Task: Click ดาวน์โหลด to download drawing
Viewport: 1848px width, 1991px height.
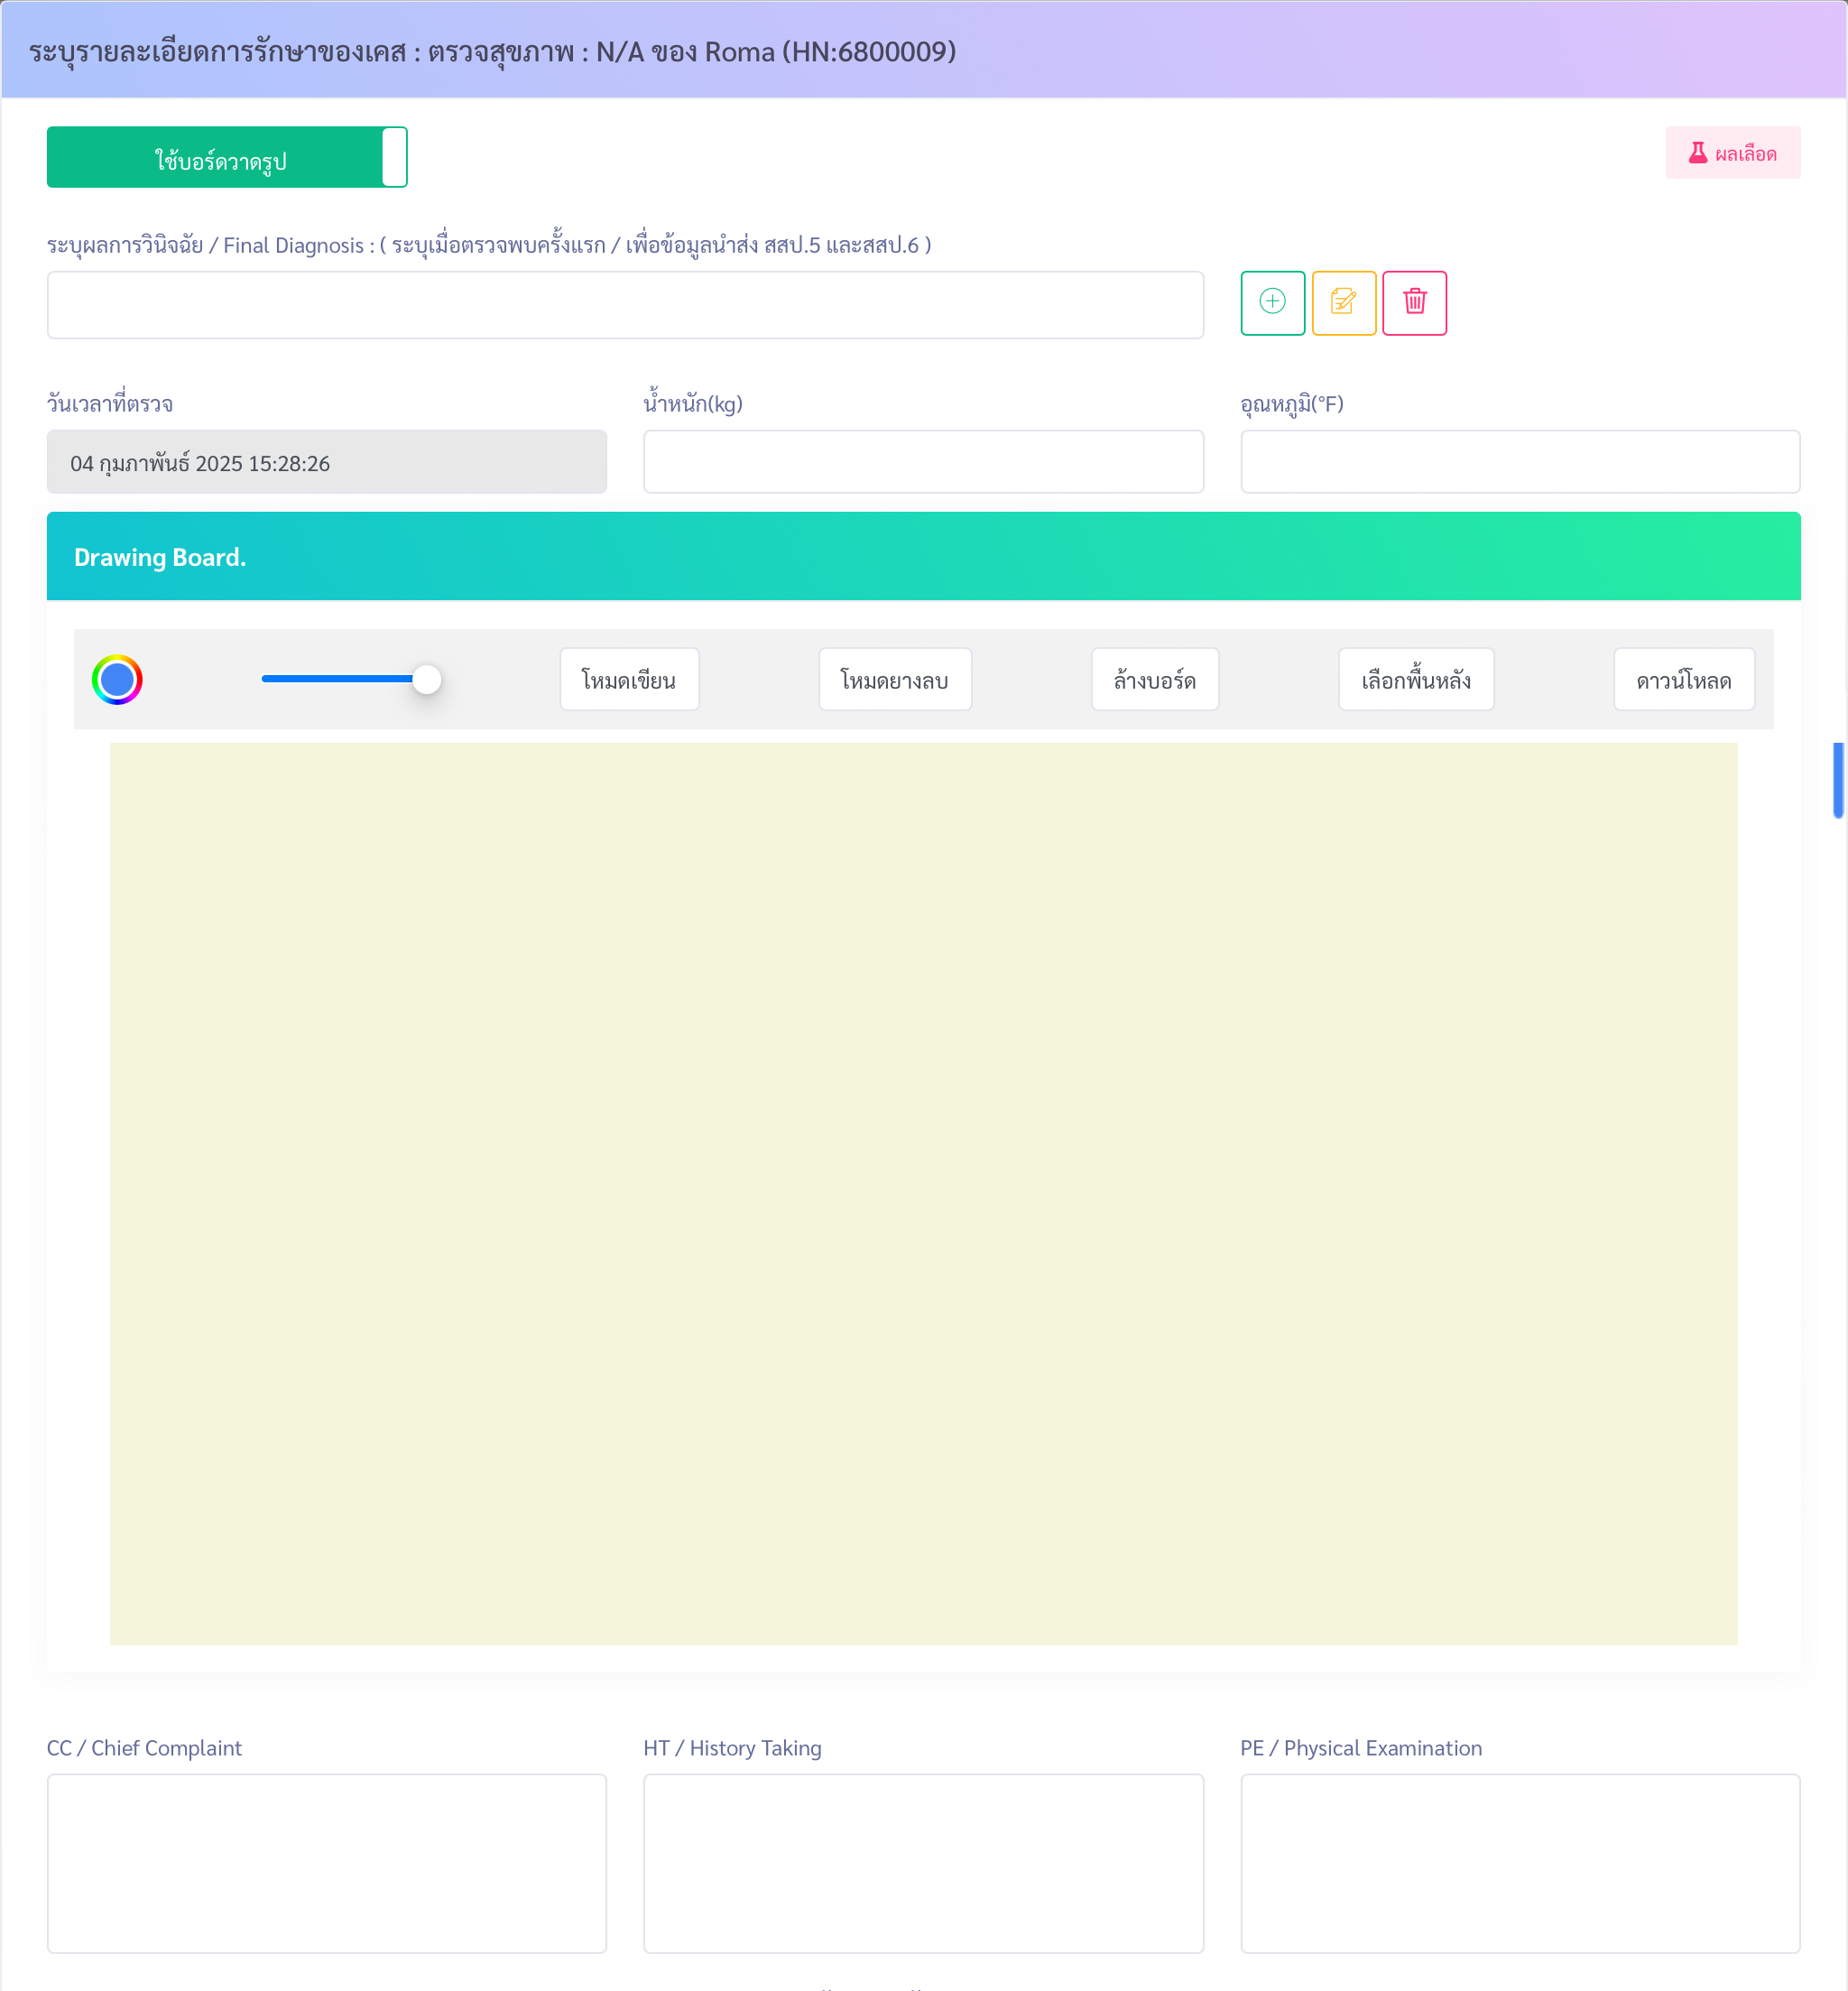Action: [1683, 680]
